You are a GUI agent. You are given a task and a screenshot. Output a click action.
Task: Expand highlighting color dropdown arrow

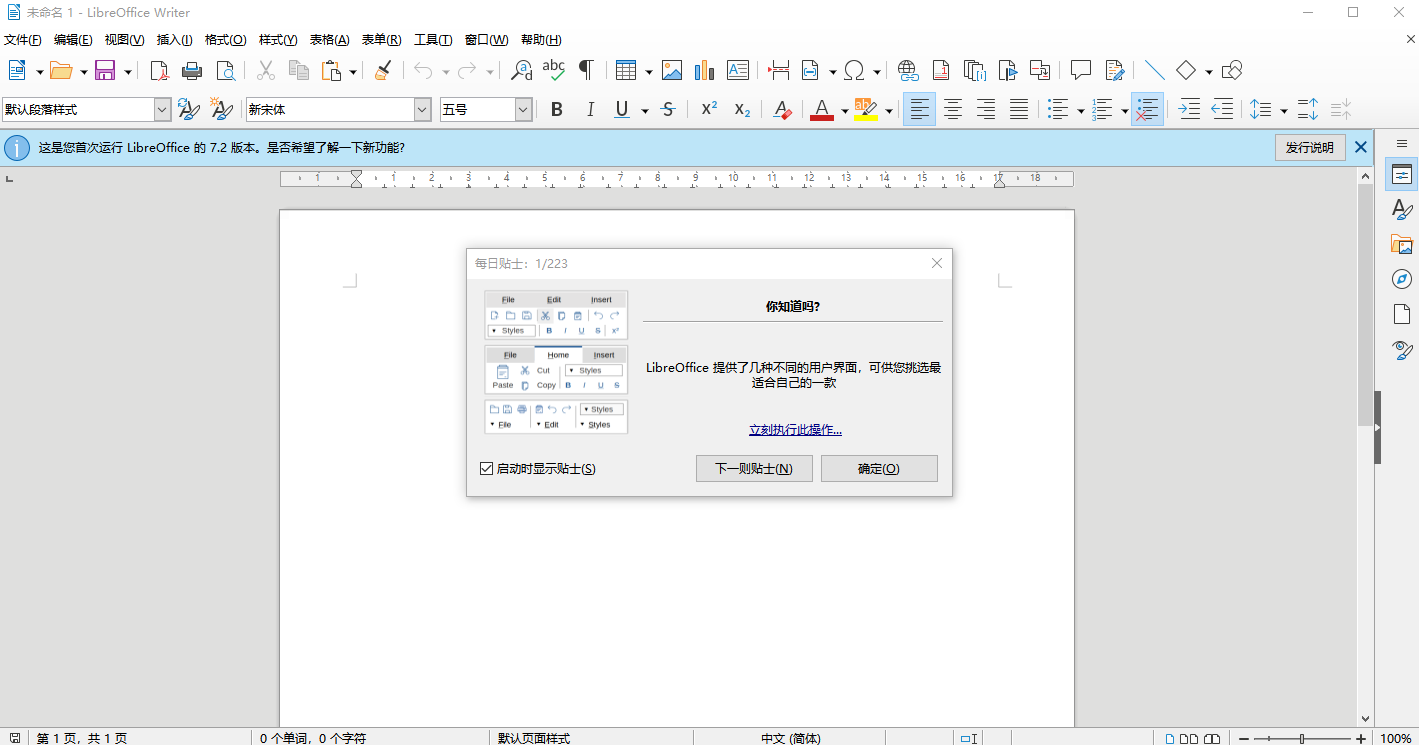point(888,111)
